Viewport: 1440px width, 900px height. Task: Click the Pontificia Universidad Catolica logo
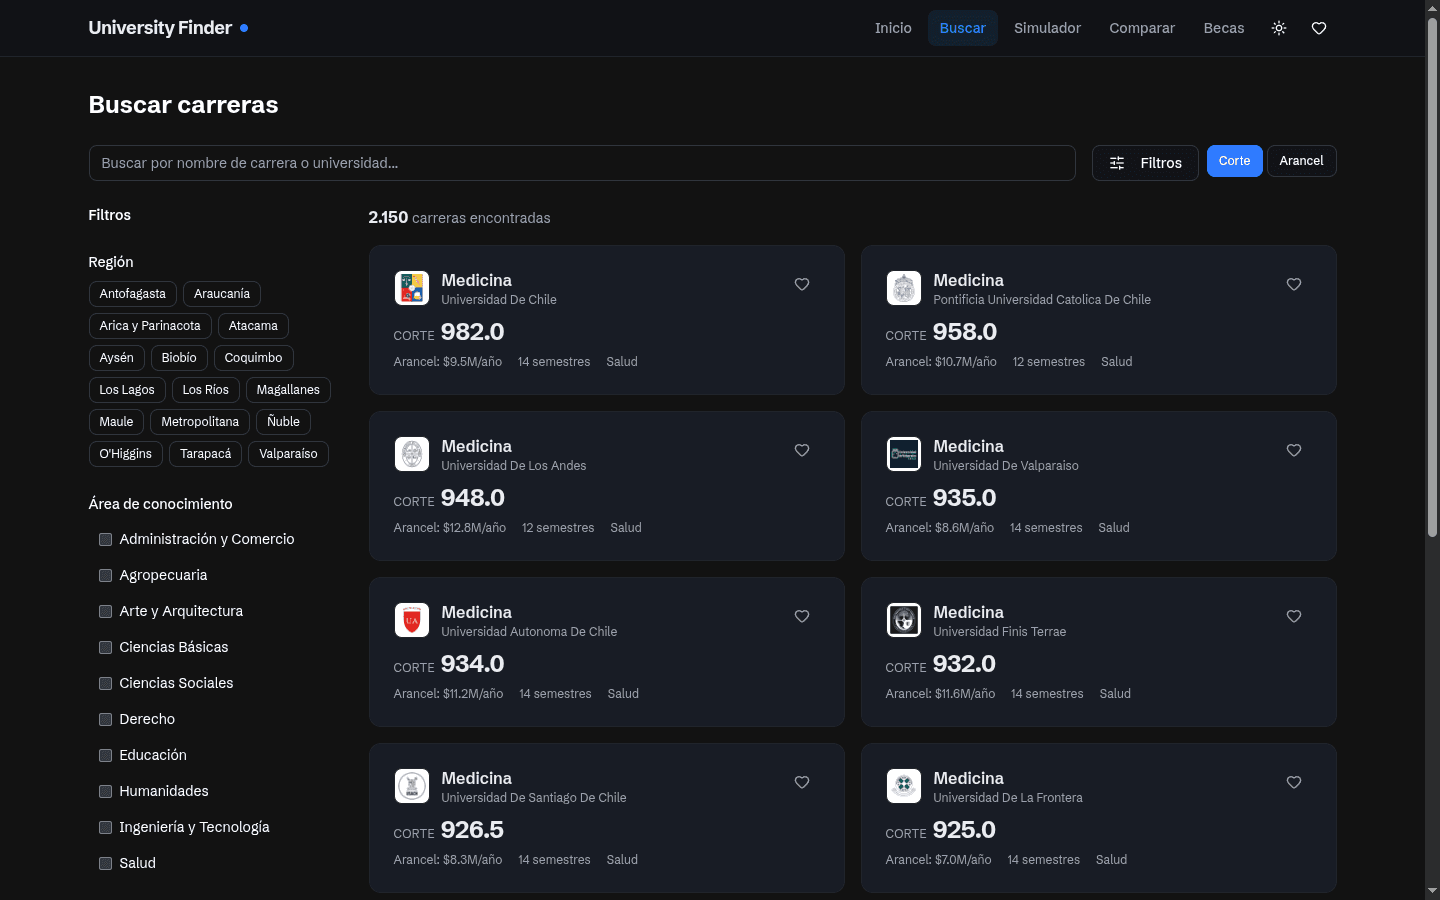(904, 288)
